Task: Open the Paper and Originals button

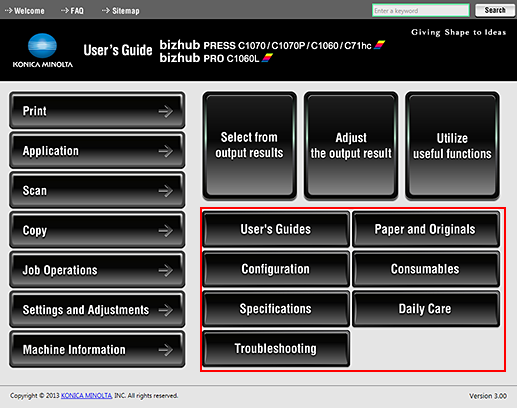Action: point(426,229)
